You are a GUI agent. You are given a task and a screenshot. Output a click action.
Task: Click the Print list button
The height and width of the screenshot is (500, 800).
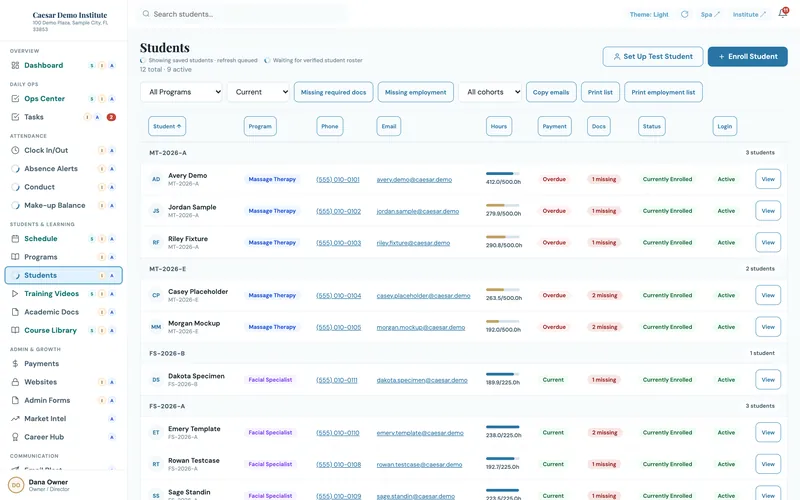pos(600,92)
